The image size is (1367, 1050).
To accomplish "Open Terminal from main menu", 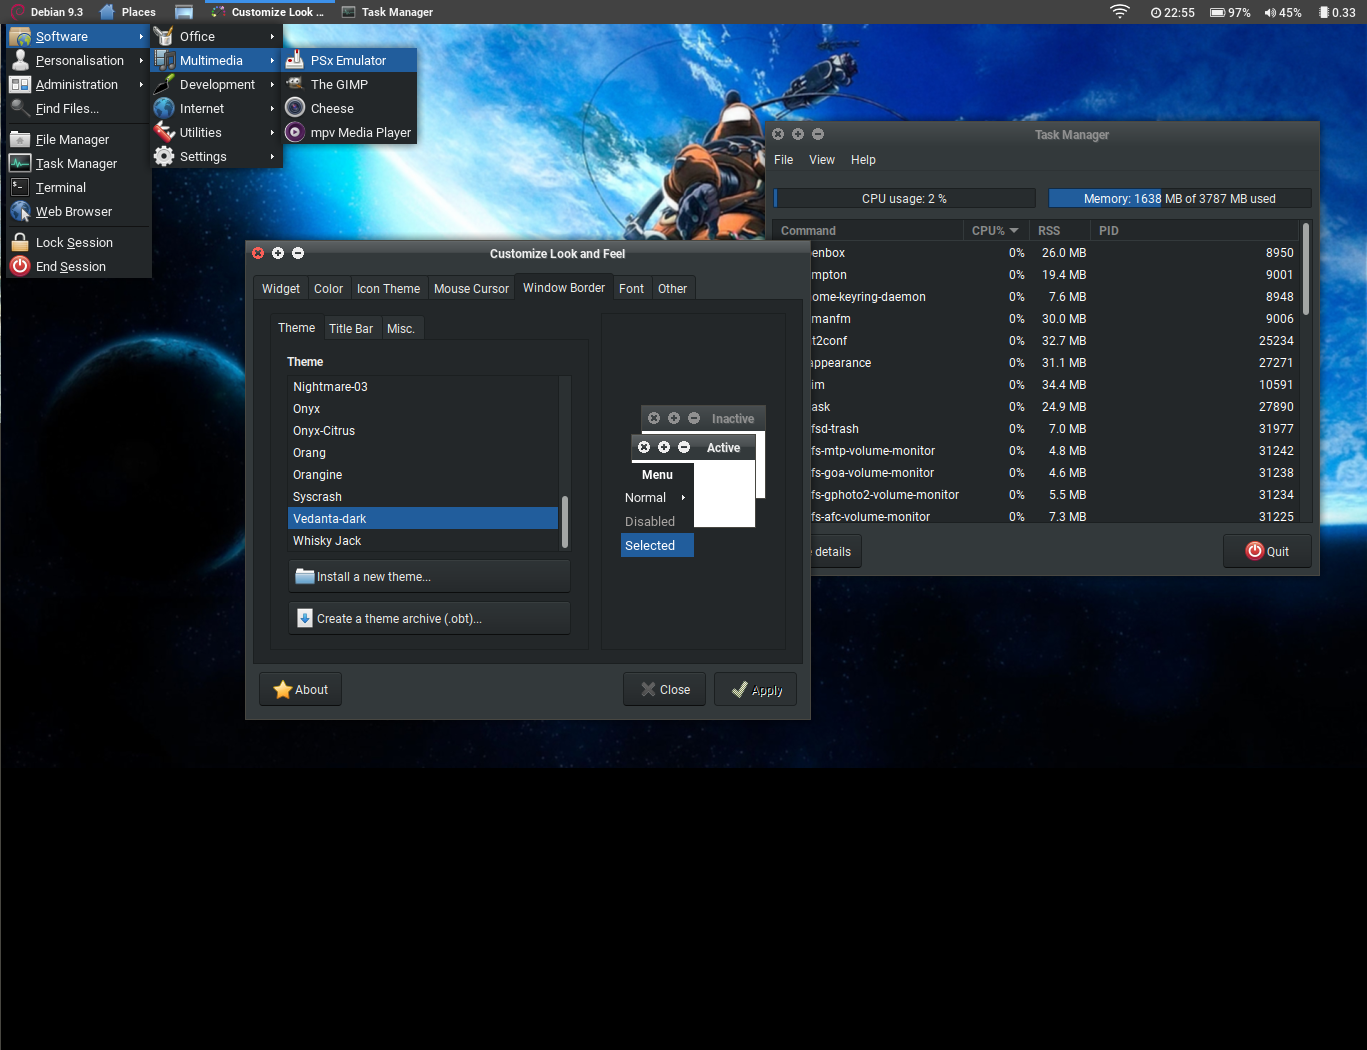I will pyautogui.click(x=78, y=187).
